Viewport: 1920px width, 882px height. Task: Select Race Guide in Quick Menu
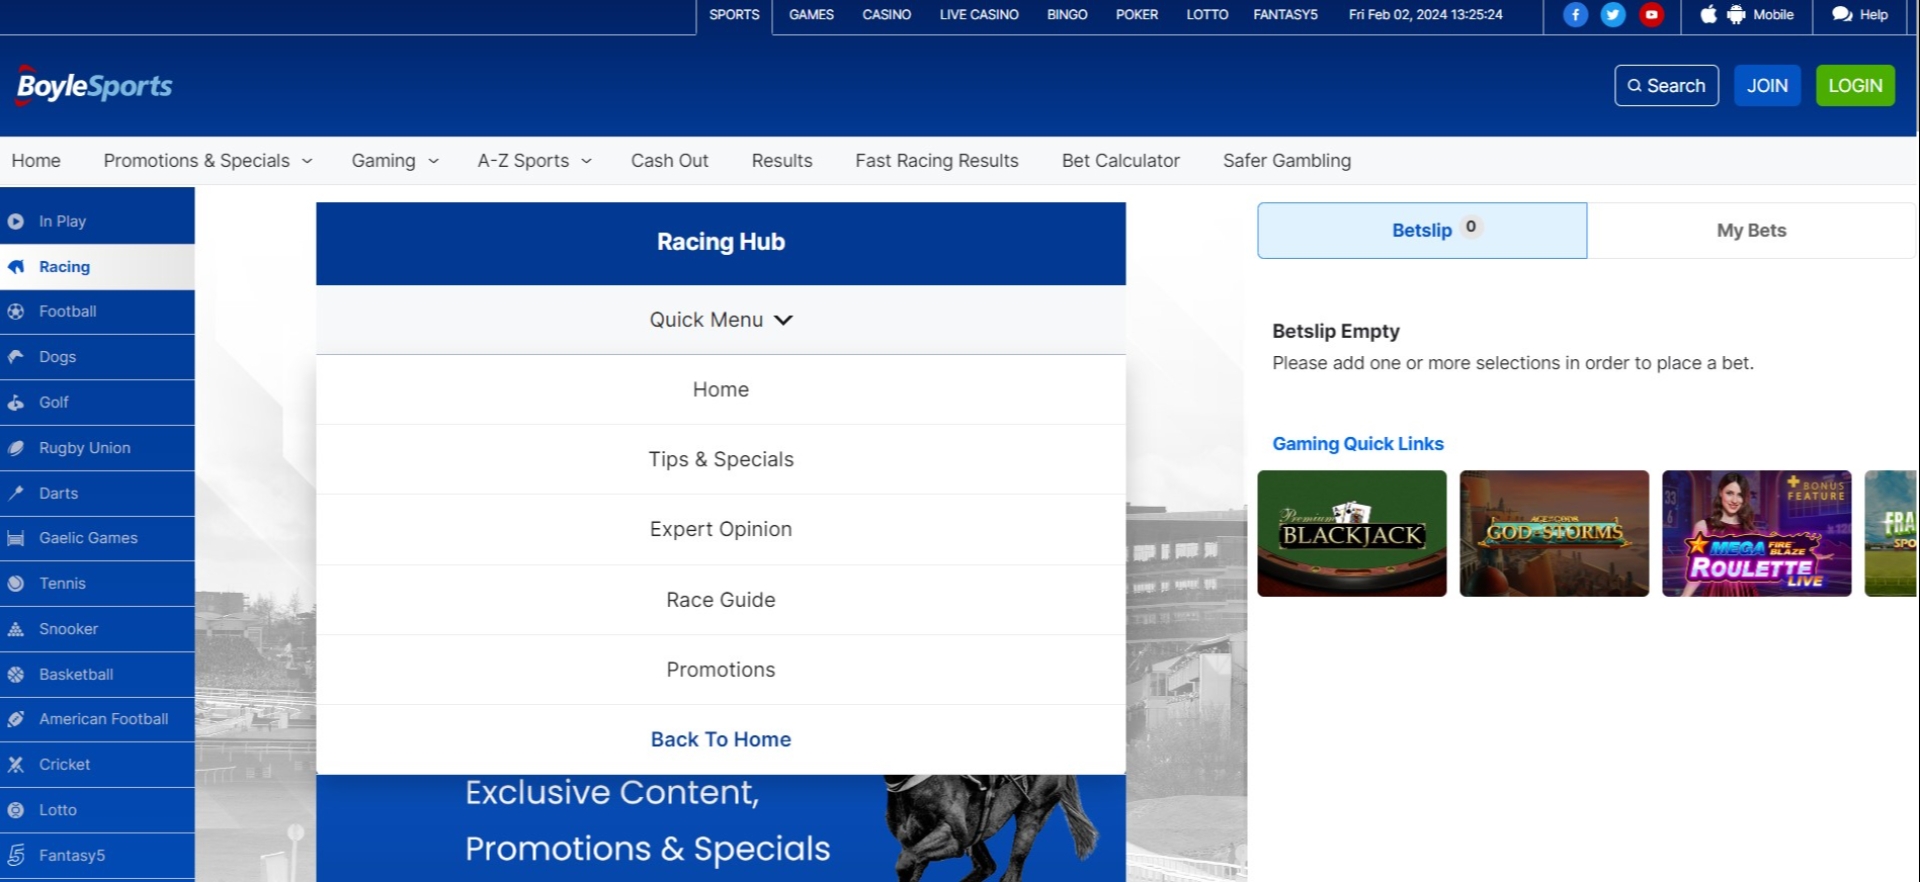pos(721,600)
